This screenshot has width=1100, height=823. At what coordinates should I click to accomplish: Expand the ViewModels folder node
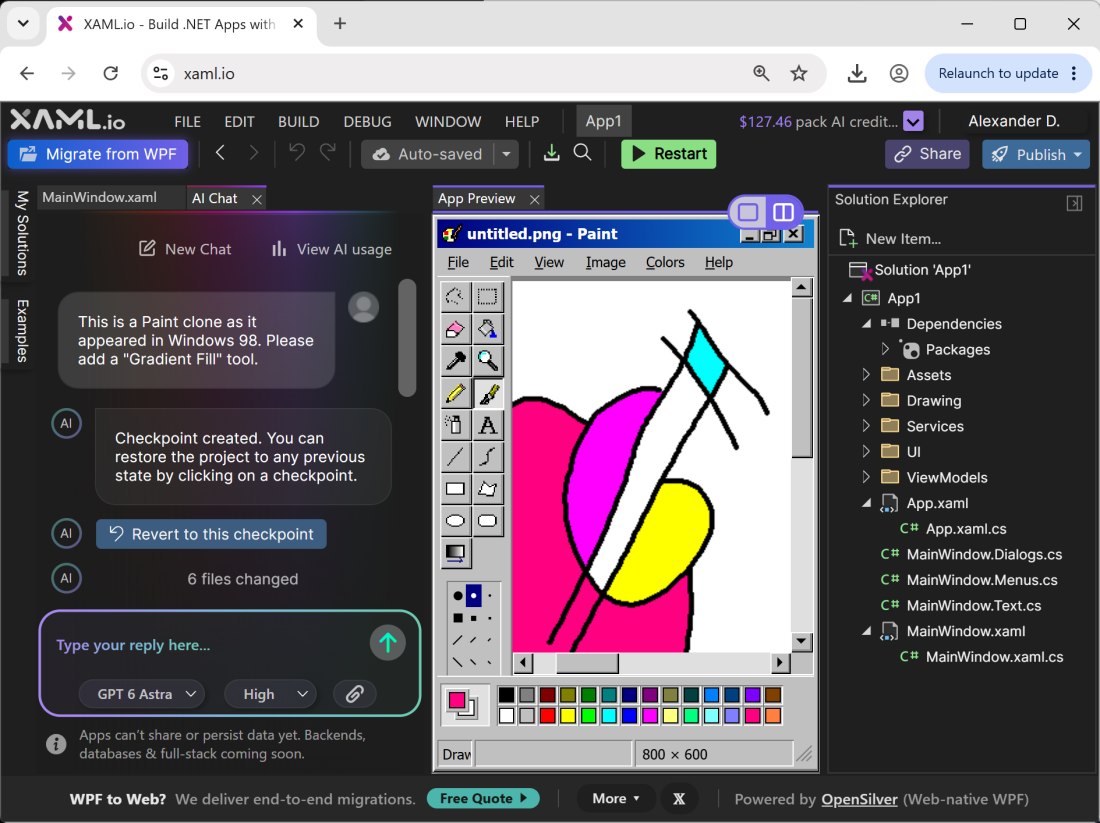pos(866,477)
